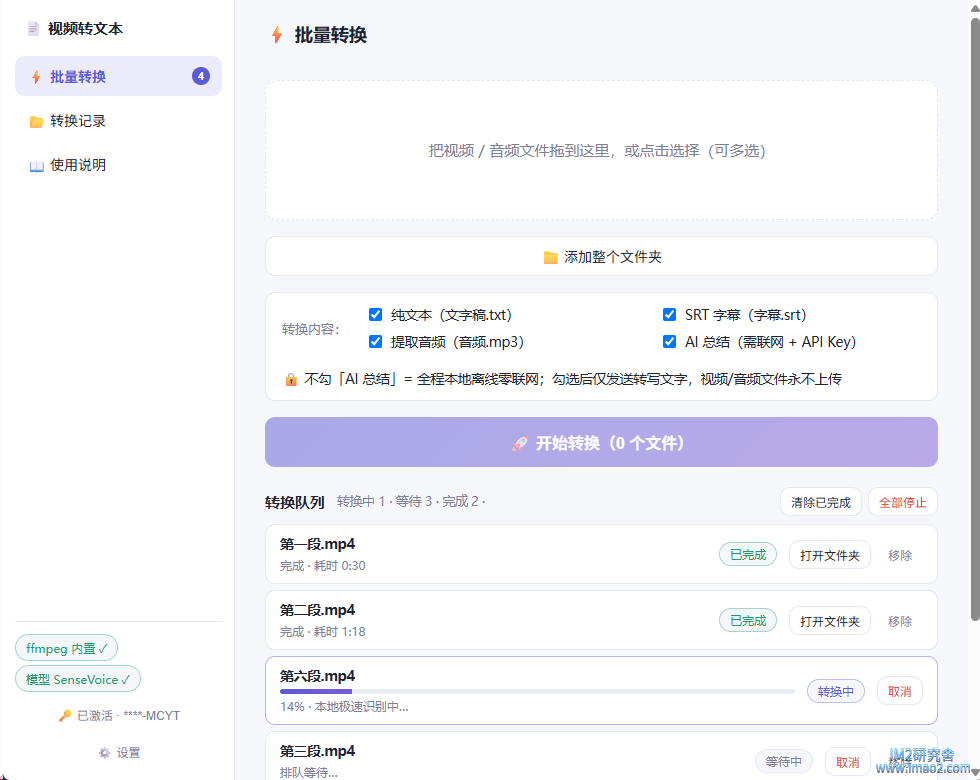This screenshot has width=980, height=780.
Task: Open folder for 第二段.mp4
Action: coord(829,621)
